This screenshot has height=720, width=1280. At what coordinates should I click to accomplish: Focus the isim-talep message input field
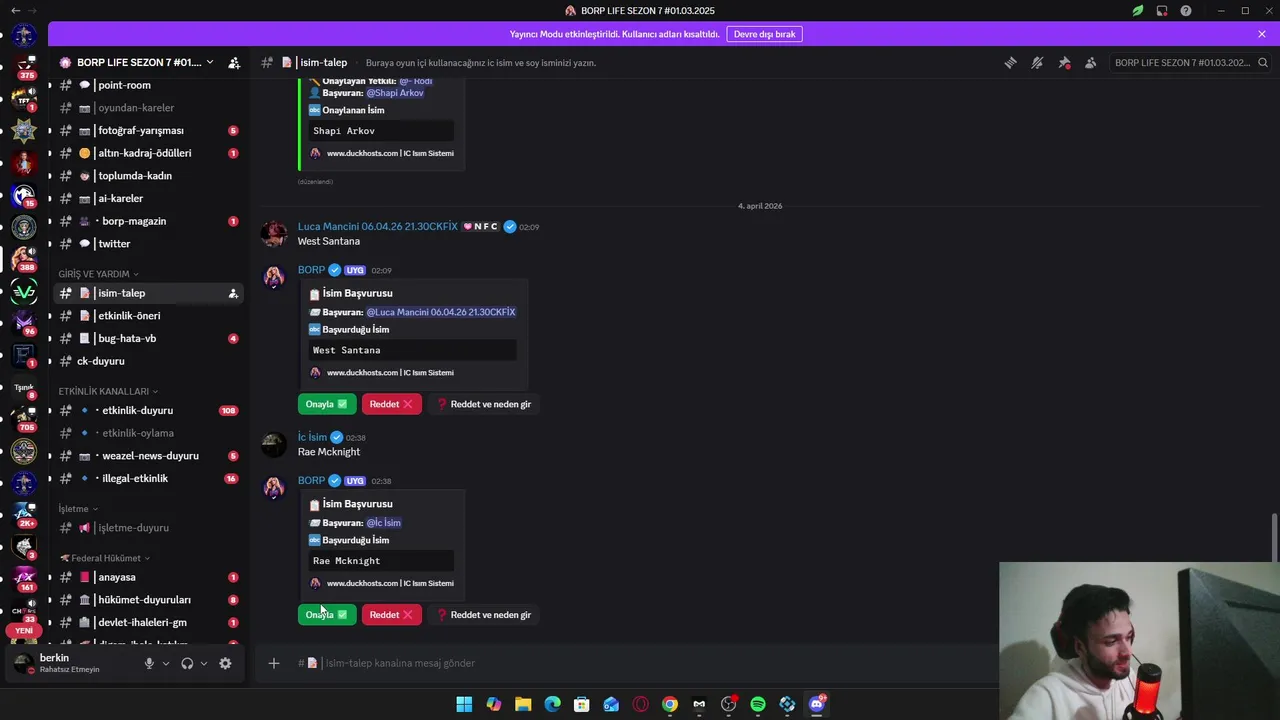(x=640, y=663)
